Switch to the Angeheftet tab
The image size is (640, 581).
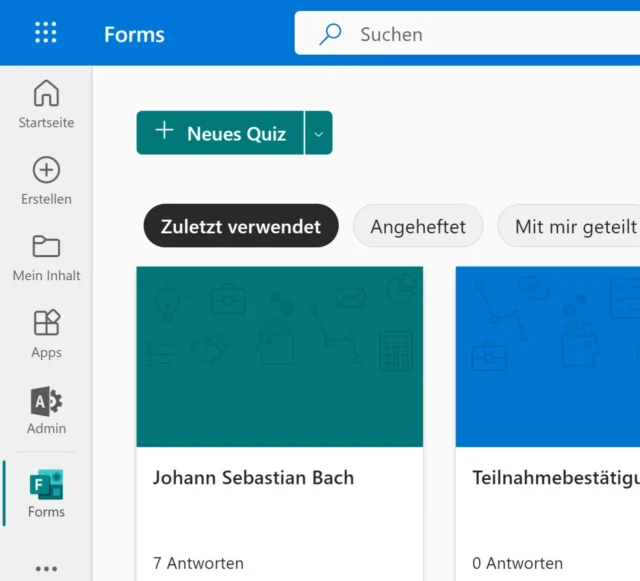point(418,227)
